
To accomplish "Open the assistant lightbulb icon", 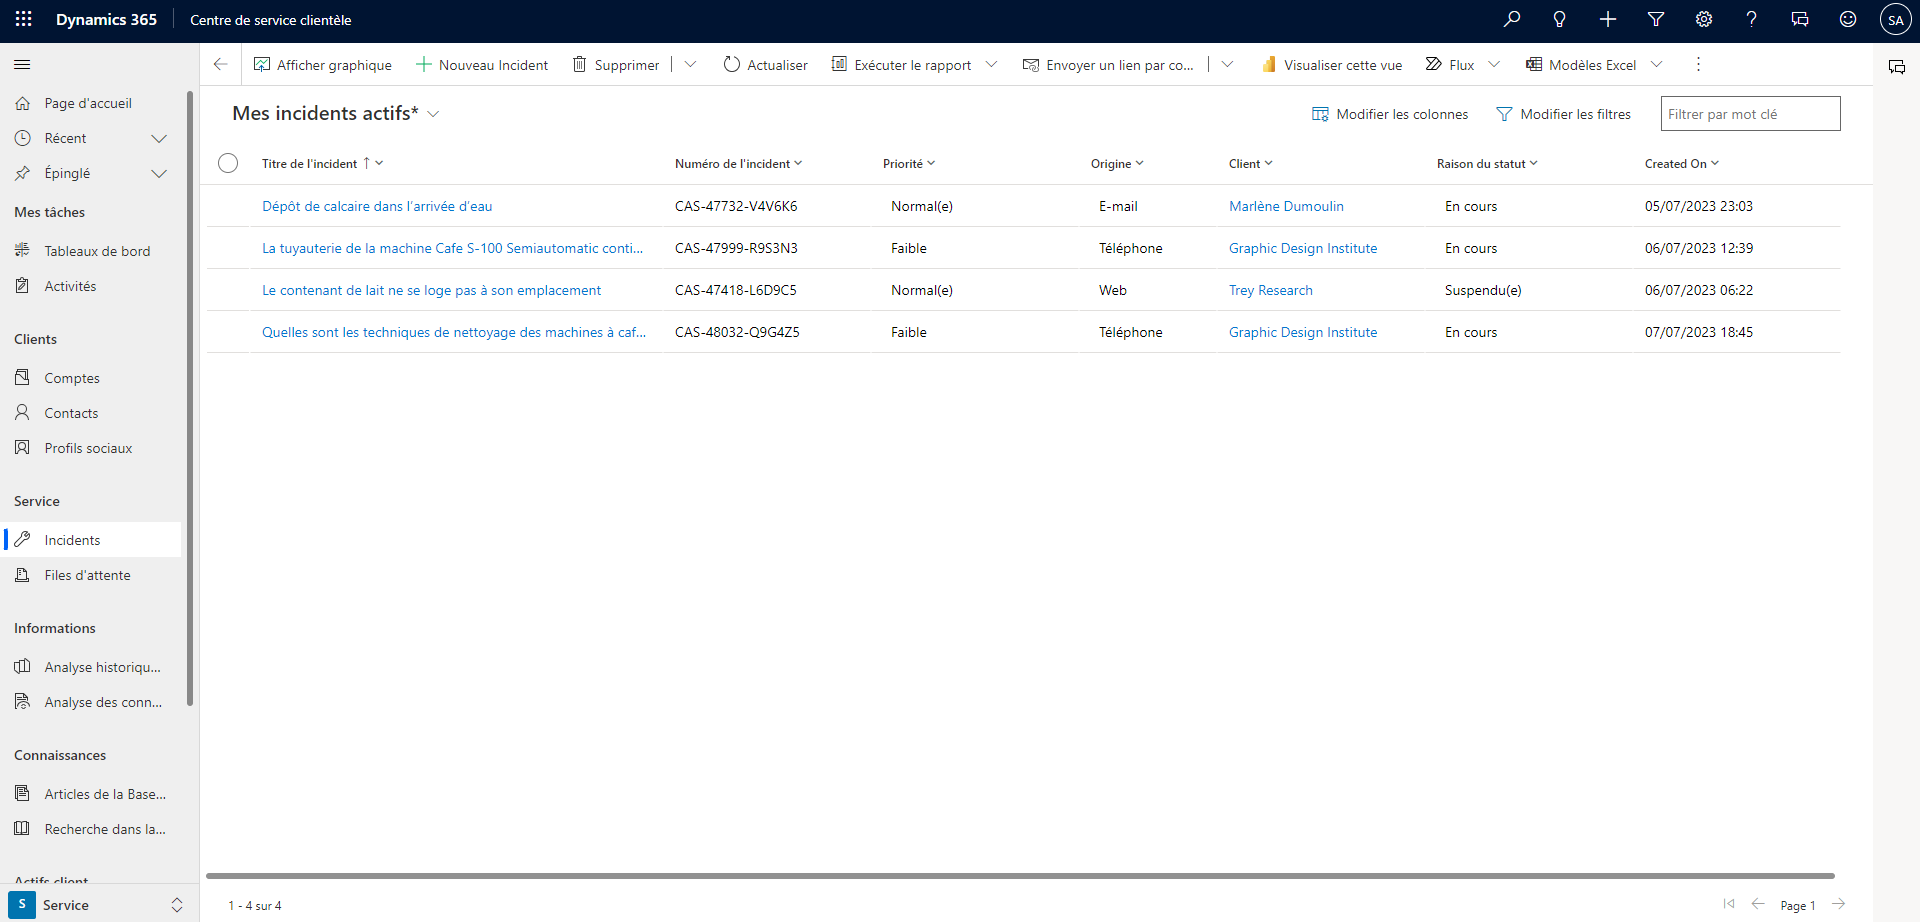I will tap(1560, 19).
